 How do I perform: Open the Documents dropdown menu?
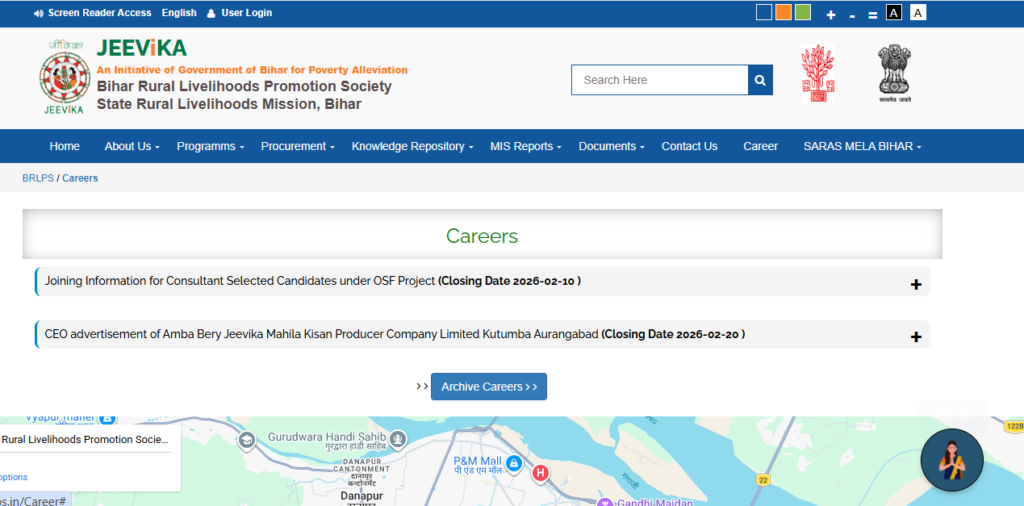(611, 146)
